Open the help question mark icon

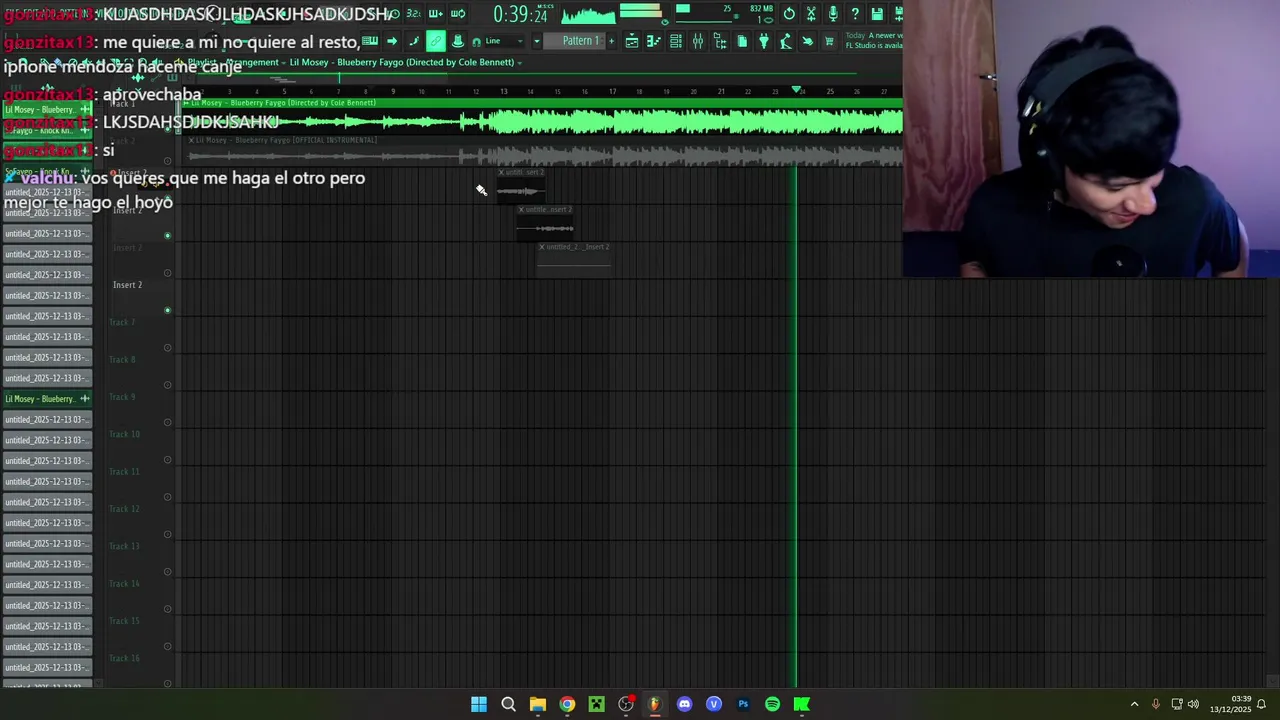pos(855,14)
